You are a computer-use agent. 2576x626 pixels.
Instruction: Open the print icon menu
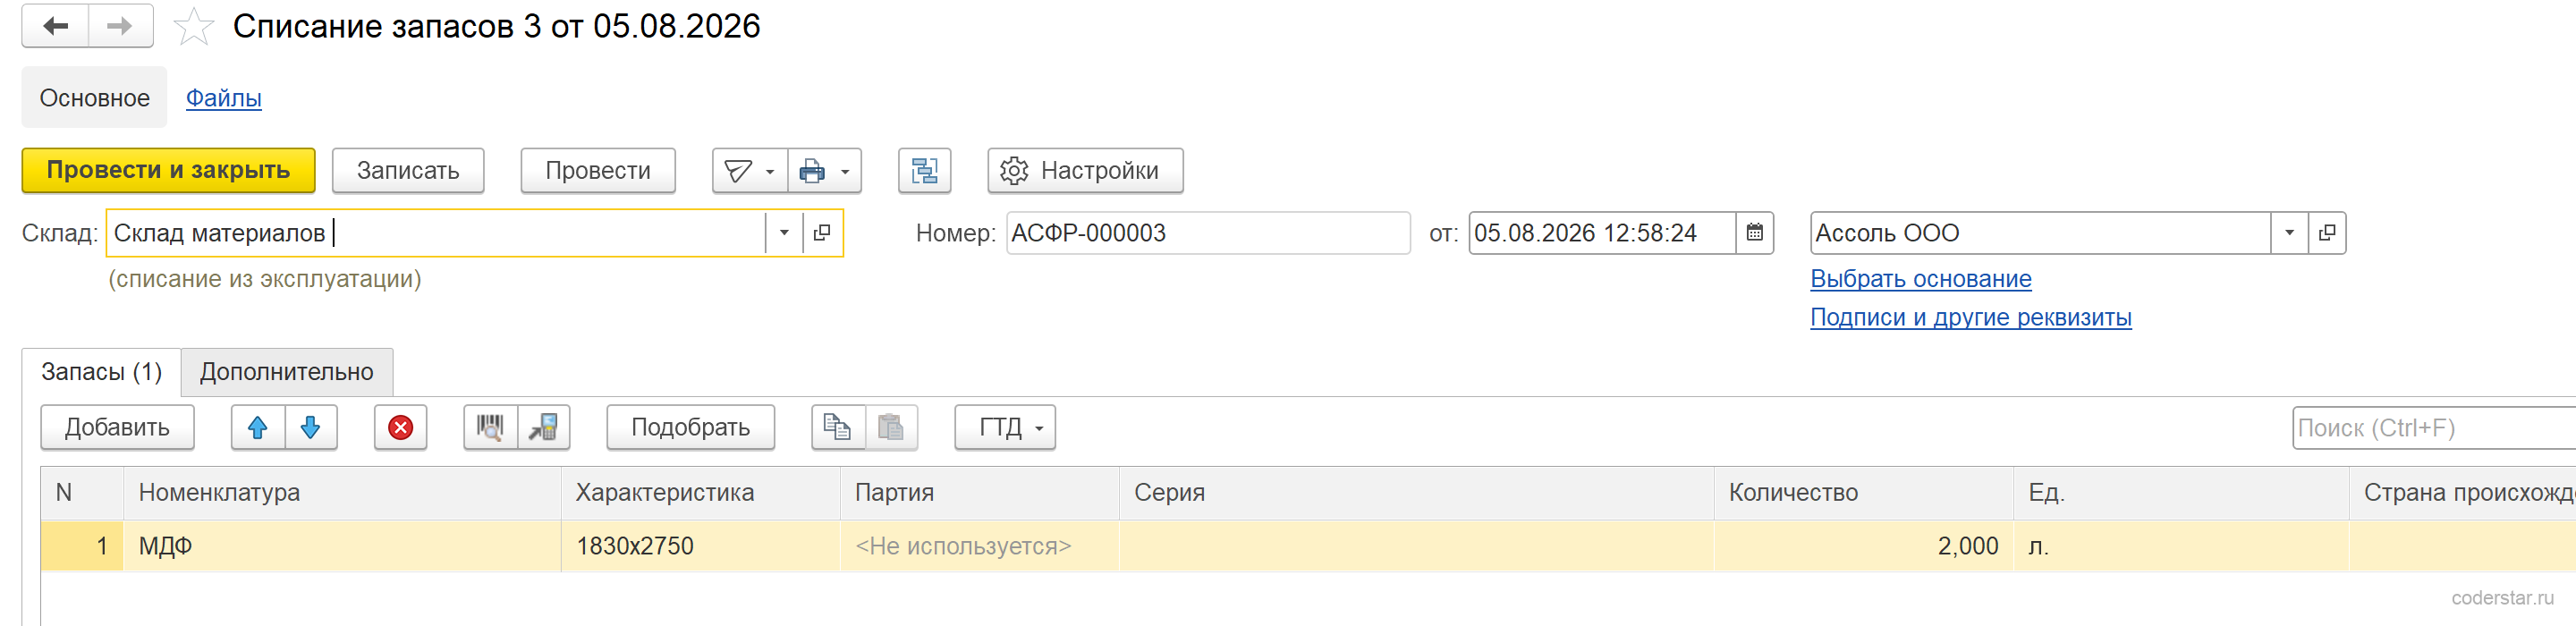click(825, 171)
